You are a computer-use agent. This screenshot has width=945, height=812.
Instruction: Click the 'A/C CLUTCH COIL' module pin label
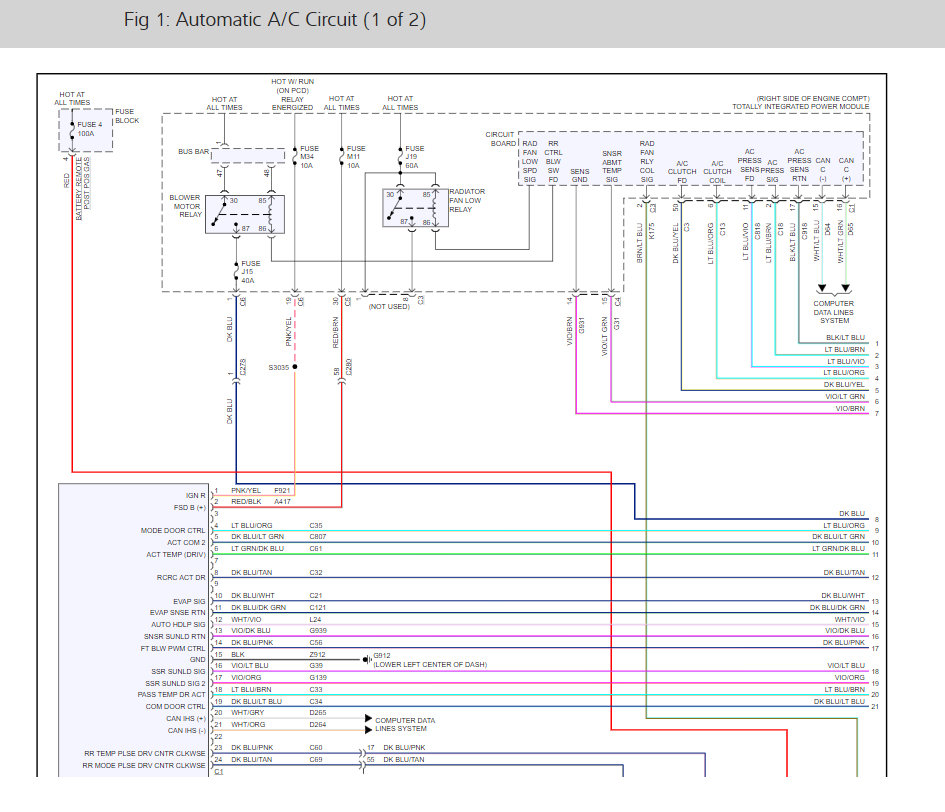tap(717, 172)
